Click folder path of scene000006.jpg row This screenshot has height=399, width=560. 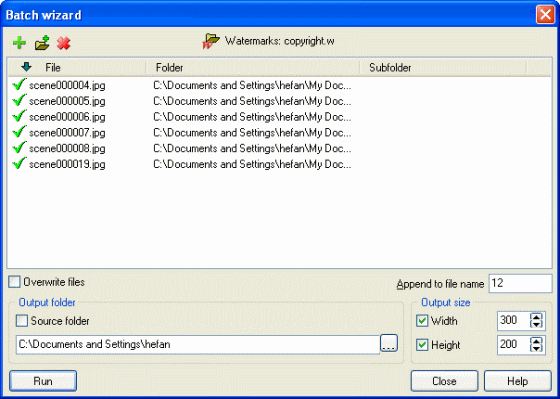click(252, 117)
